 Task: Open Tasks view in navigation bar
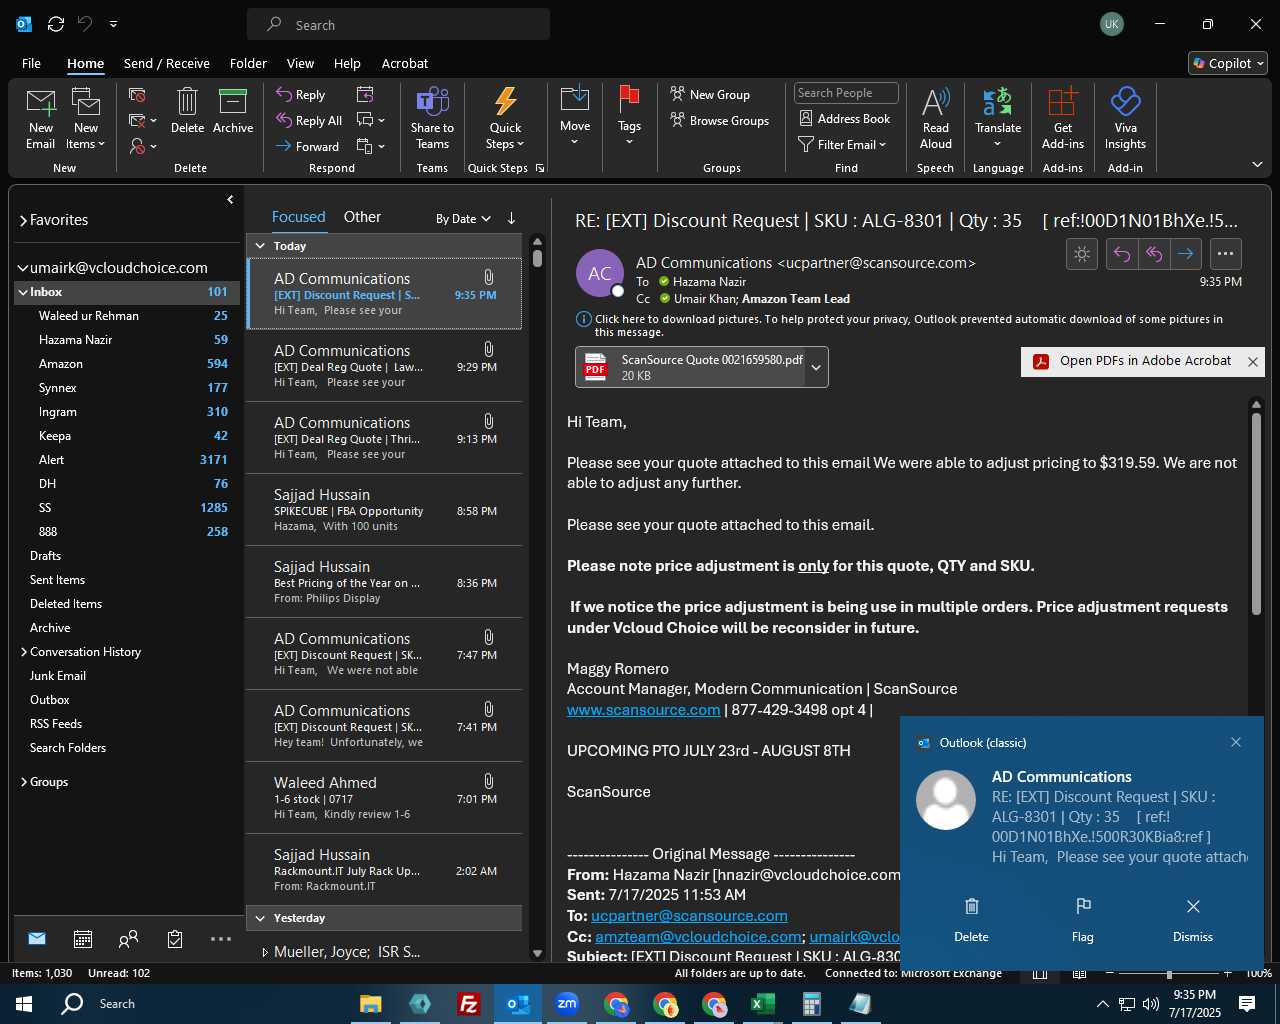(175, 939)
